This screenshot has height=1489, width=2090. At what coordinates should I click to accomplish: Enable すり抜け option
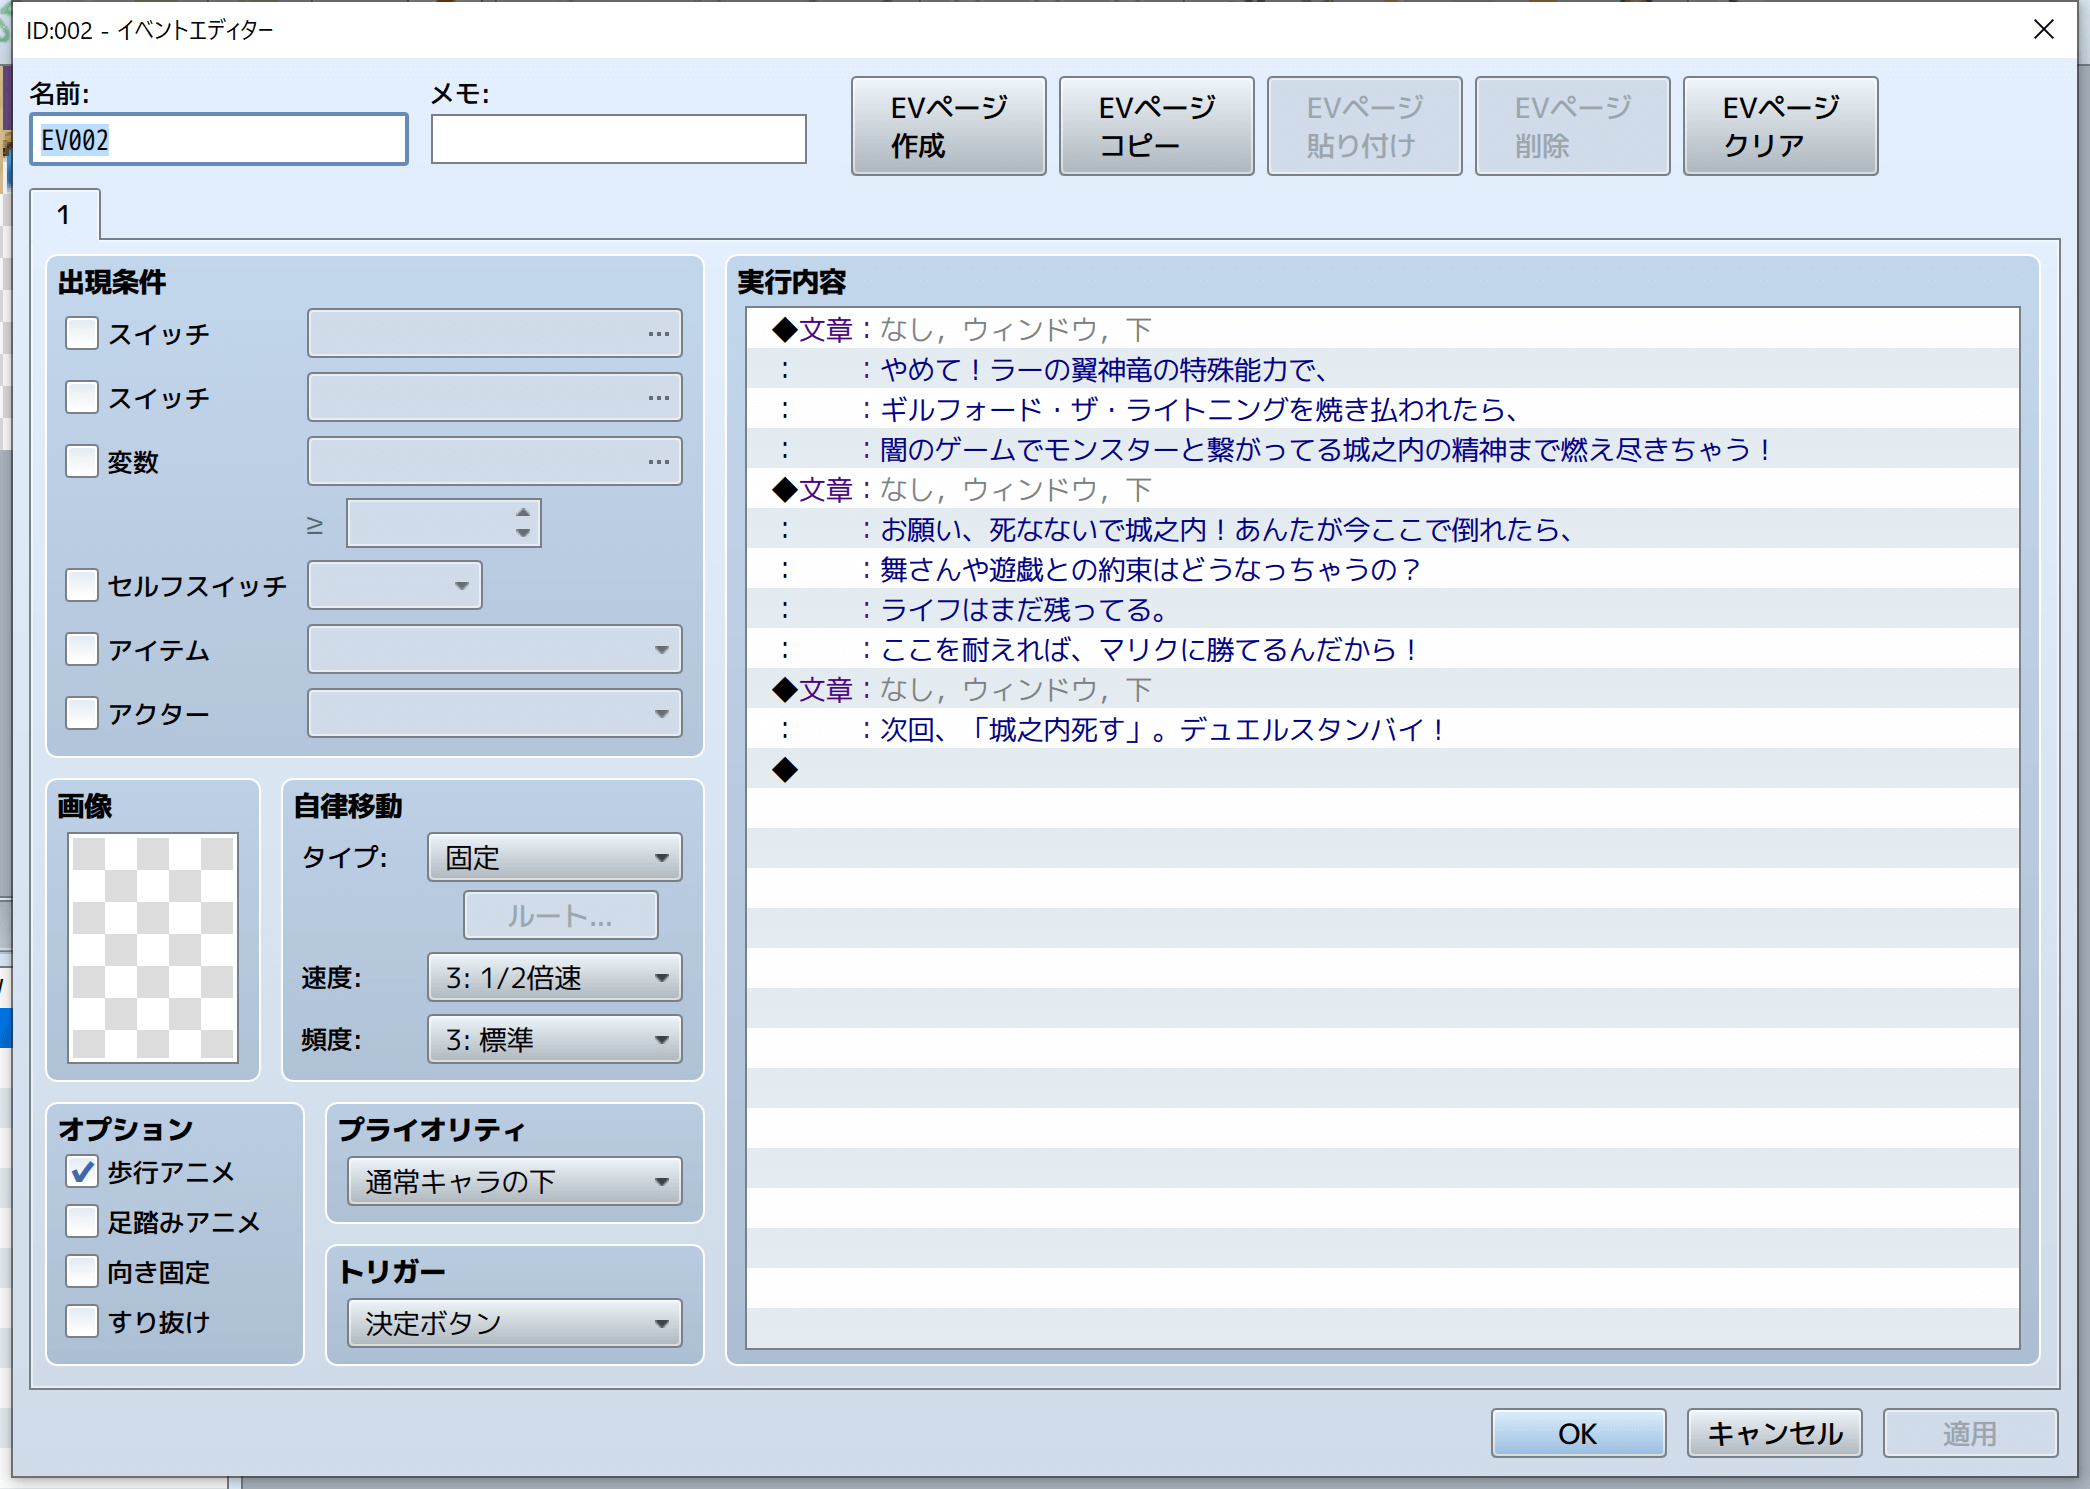point(82,1321)
